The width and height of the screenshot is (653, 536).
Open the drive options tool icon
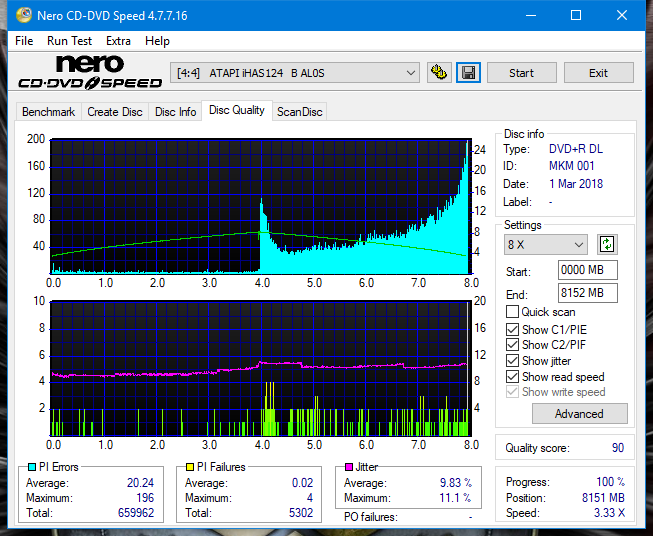(439, 73)
